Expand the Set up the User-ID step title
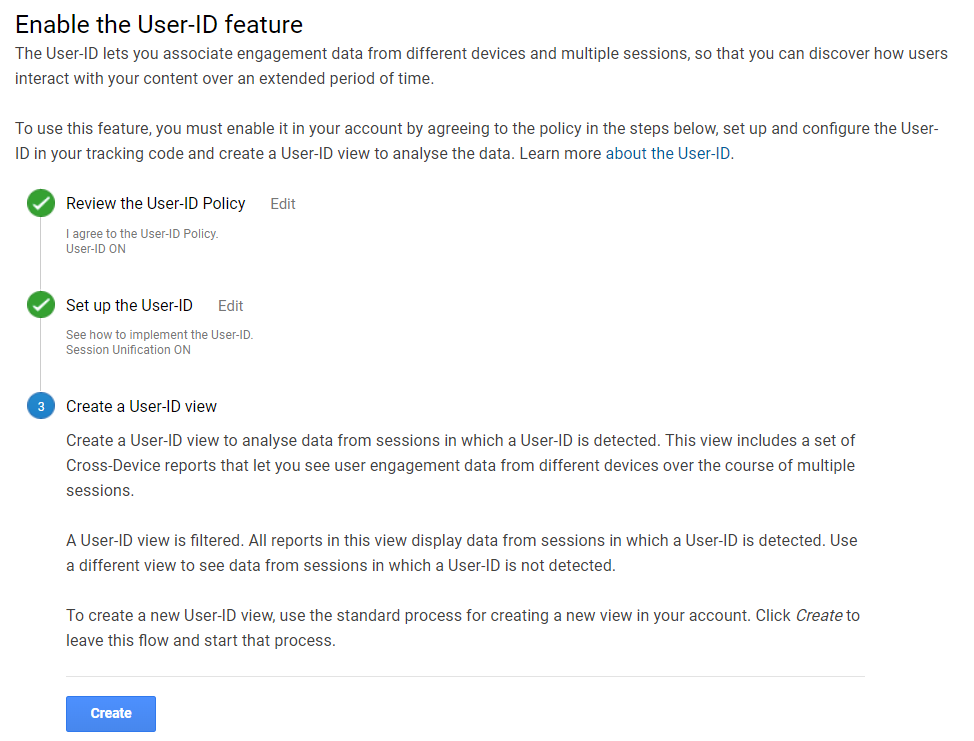The height and width of the screenshot is (741, 974). (129, 305)
